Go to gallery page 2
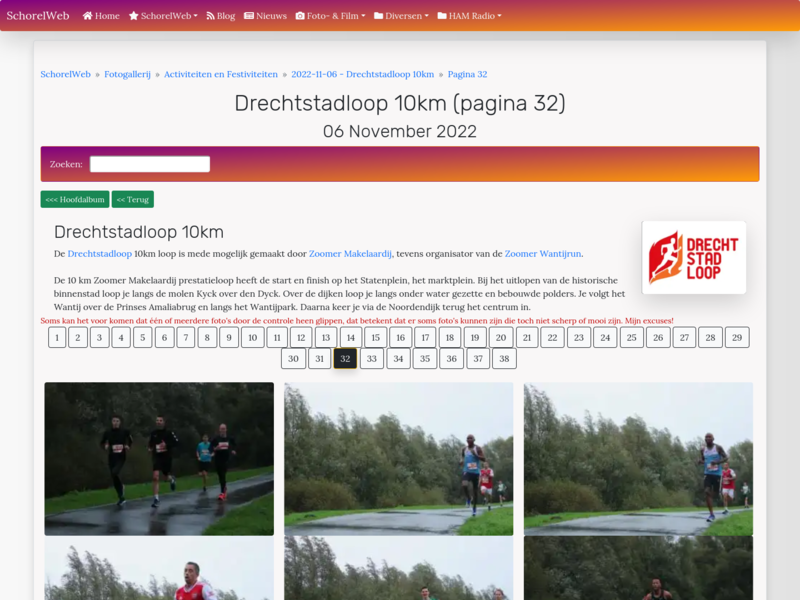The image size is (800, 600). click(78, 337)
